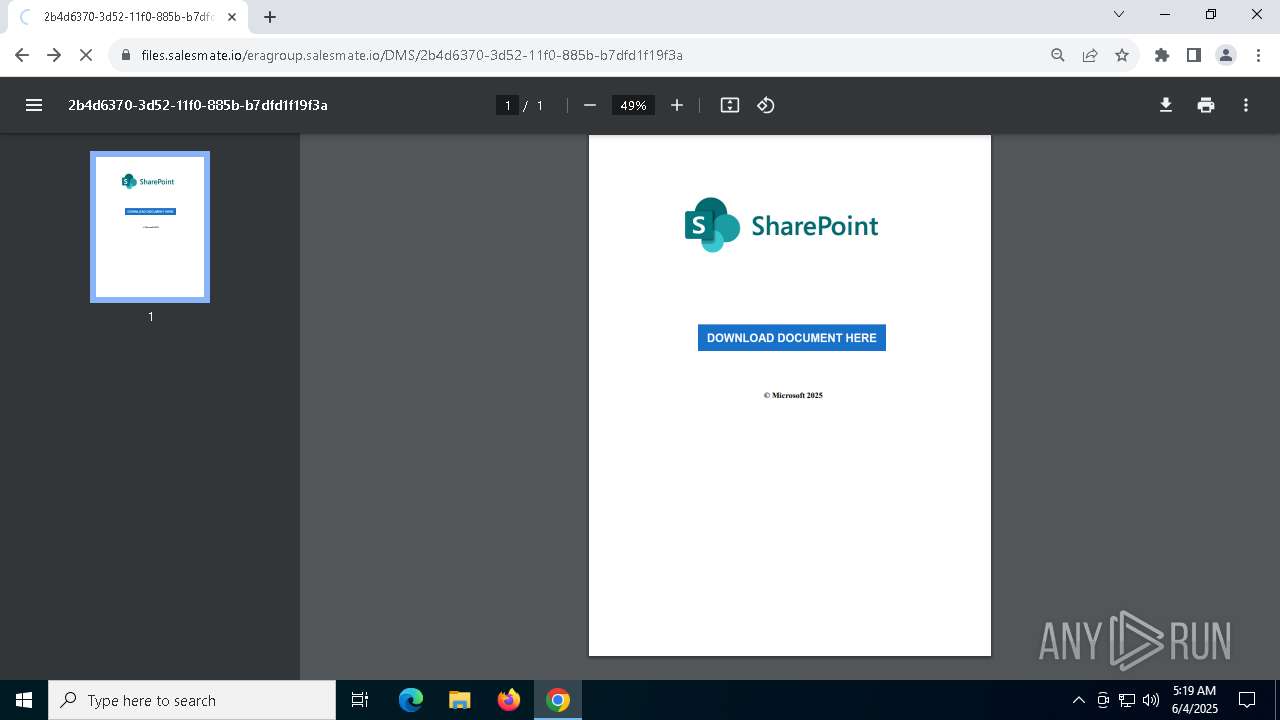Close the current browser tab
1280x720 pixels.
[x=232, y=17]
